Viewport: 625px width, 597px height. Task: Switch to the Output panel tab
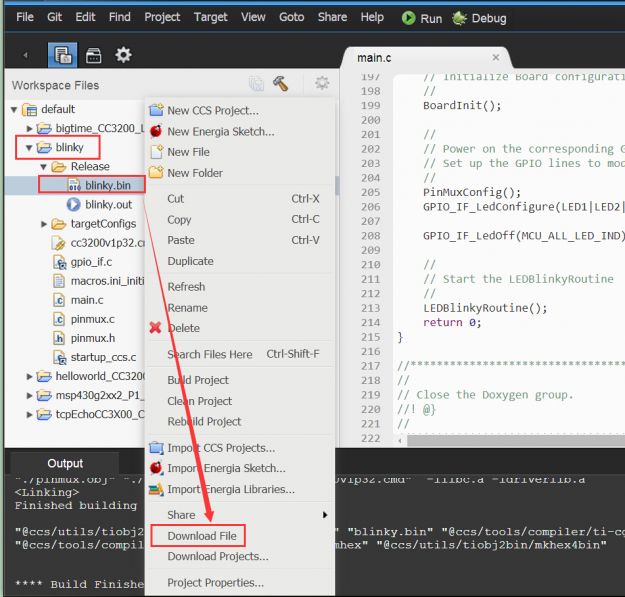65,463
